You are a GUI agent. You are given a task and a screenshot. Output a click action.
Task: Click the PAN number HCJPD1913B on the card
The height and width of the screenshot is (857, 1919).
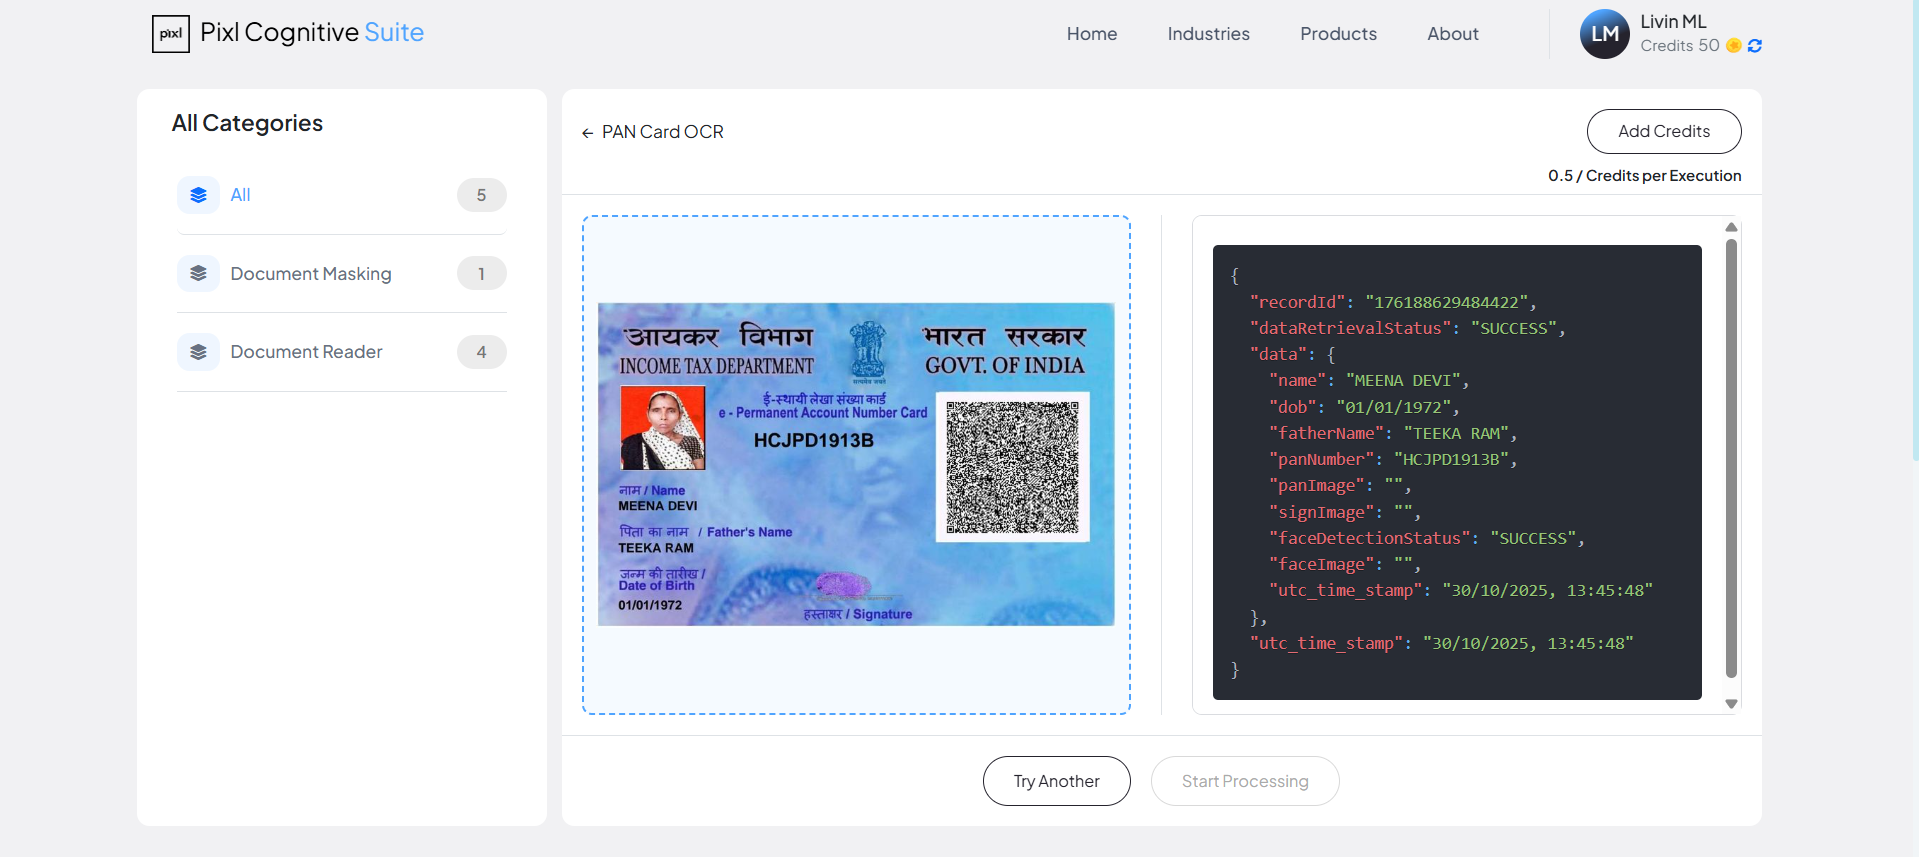(x=813, y=440)
